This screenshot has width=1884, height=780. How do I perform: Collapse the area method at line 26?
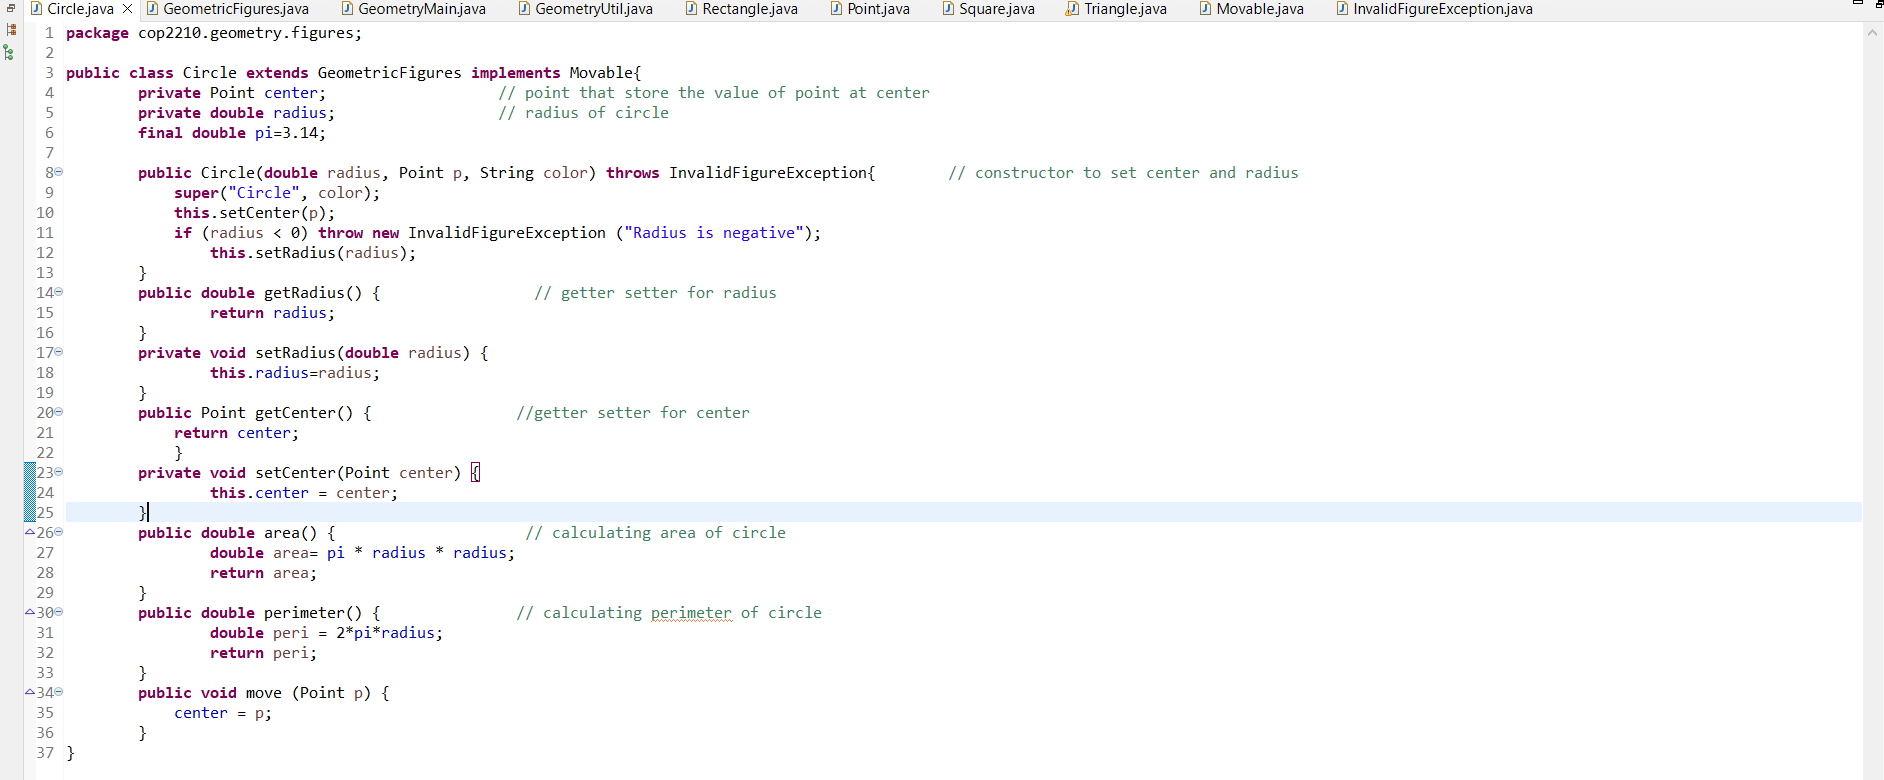point(59,532)
